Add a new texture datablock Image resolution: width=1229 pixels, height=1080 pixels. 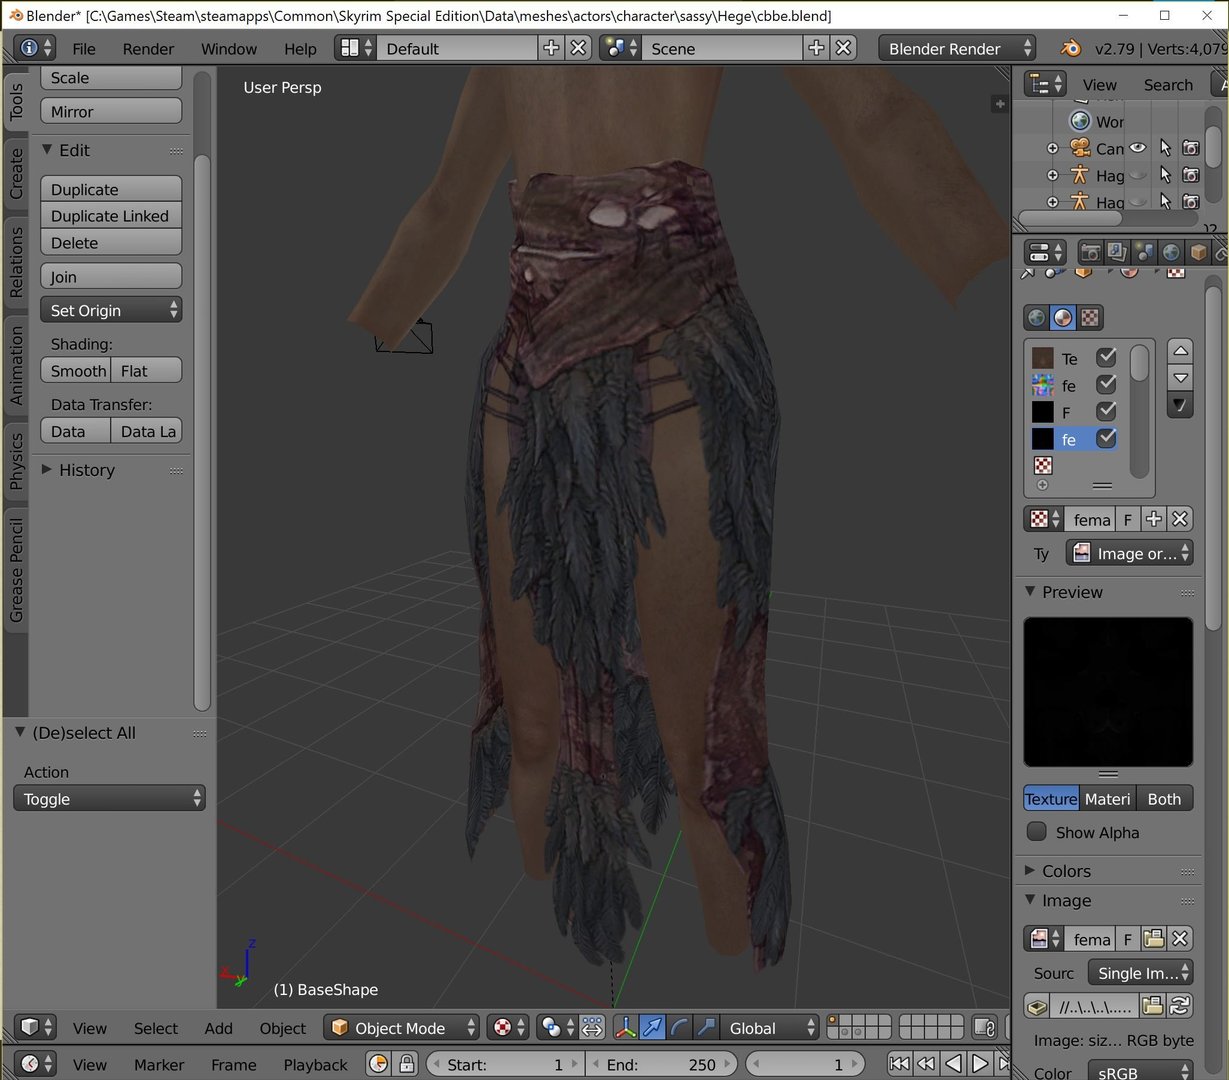click(1154, 519)
